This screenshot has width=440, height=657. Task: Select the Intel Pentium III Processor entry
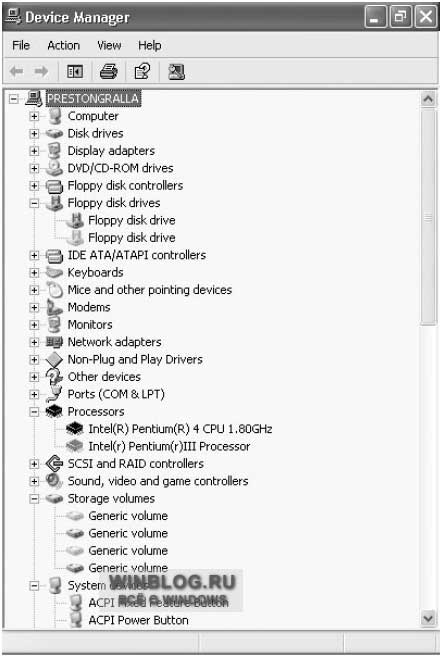[169, 446]
